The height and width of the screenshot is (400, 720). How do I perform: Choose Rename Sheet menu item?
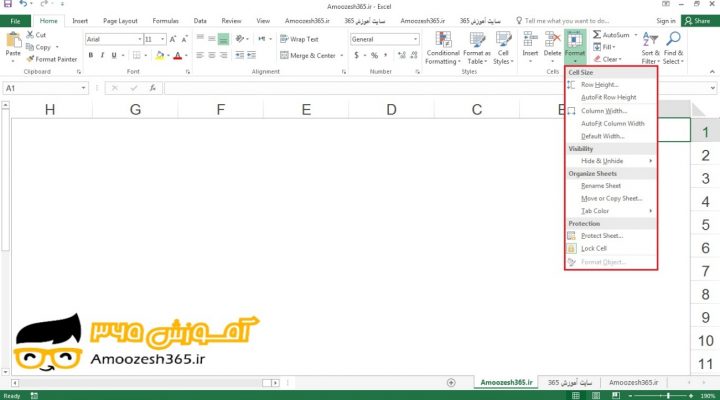(611, 186)
